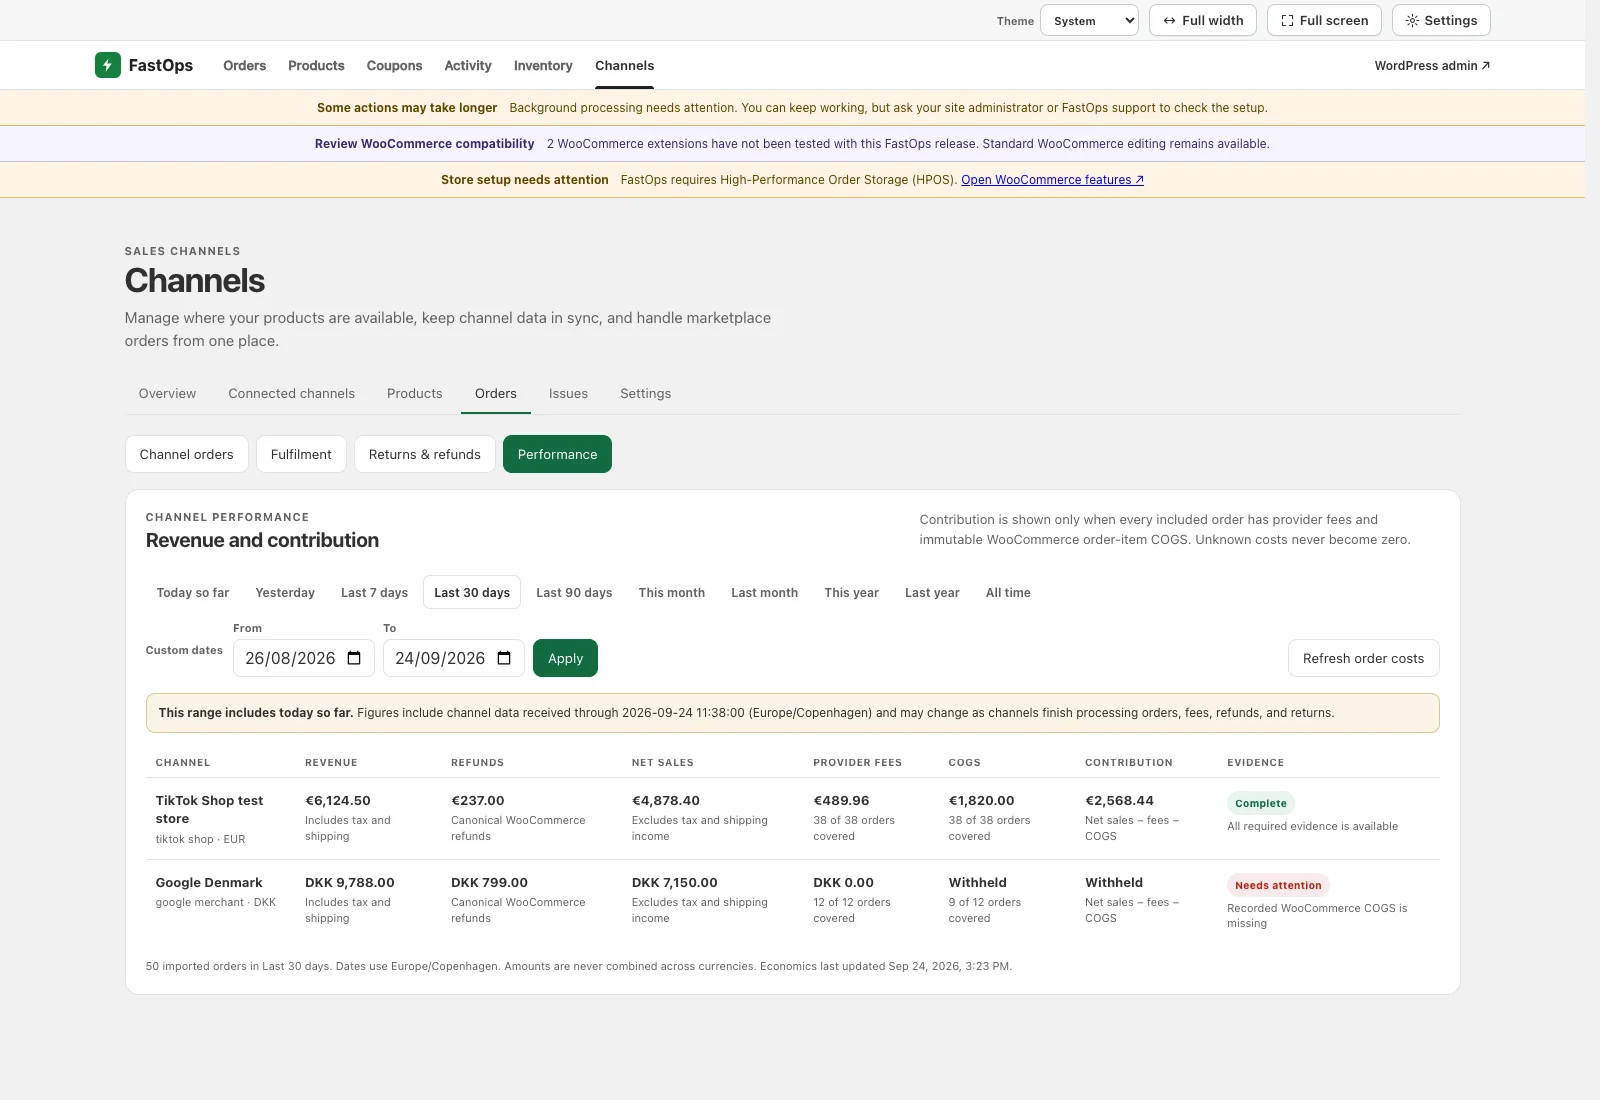Click the €1,820.00 COGS value

[981, 801]
